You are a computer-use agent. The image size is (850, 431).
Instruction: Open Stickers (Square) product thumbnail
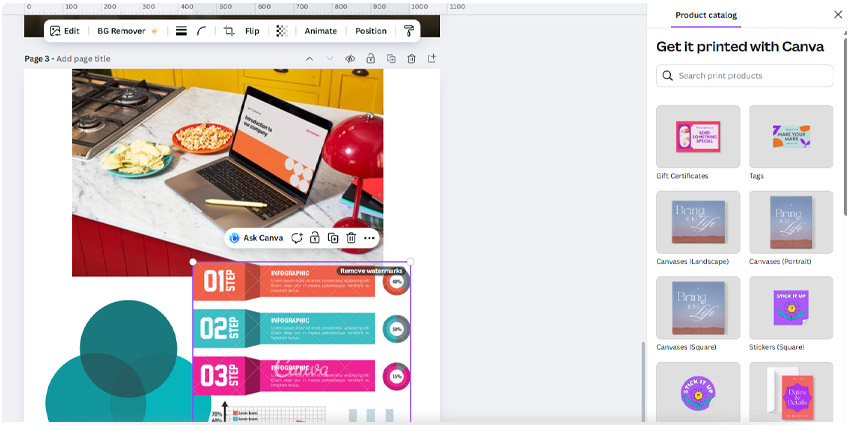click(791, 307)
